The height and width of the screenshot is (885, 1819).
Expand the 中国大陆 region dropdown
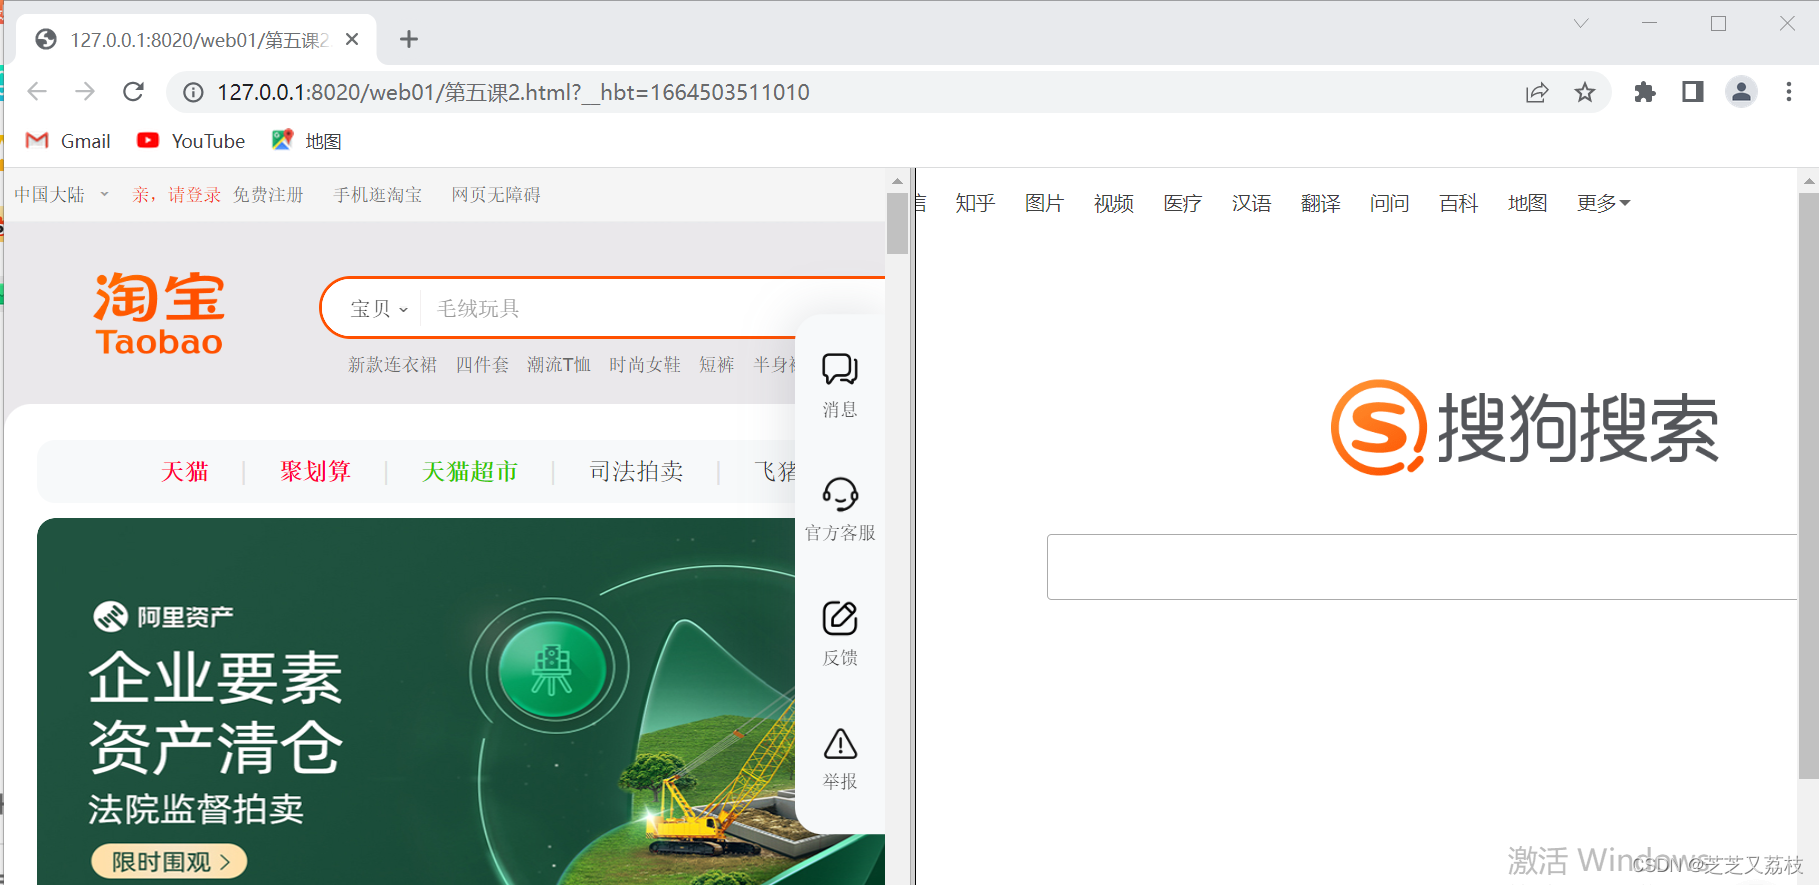coord(61,195)
